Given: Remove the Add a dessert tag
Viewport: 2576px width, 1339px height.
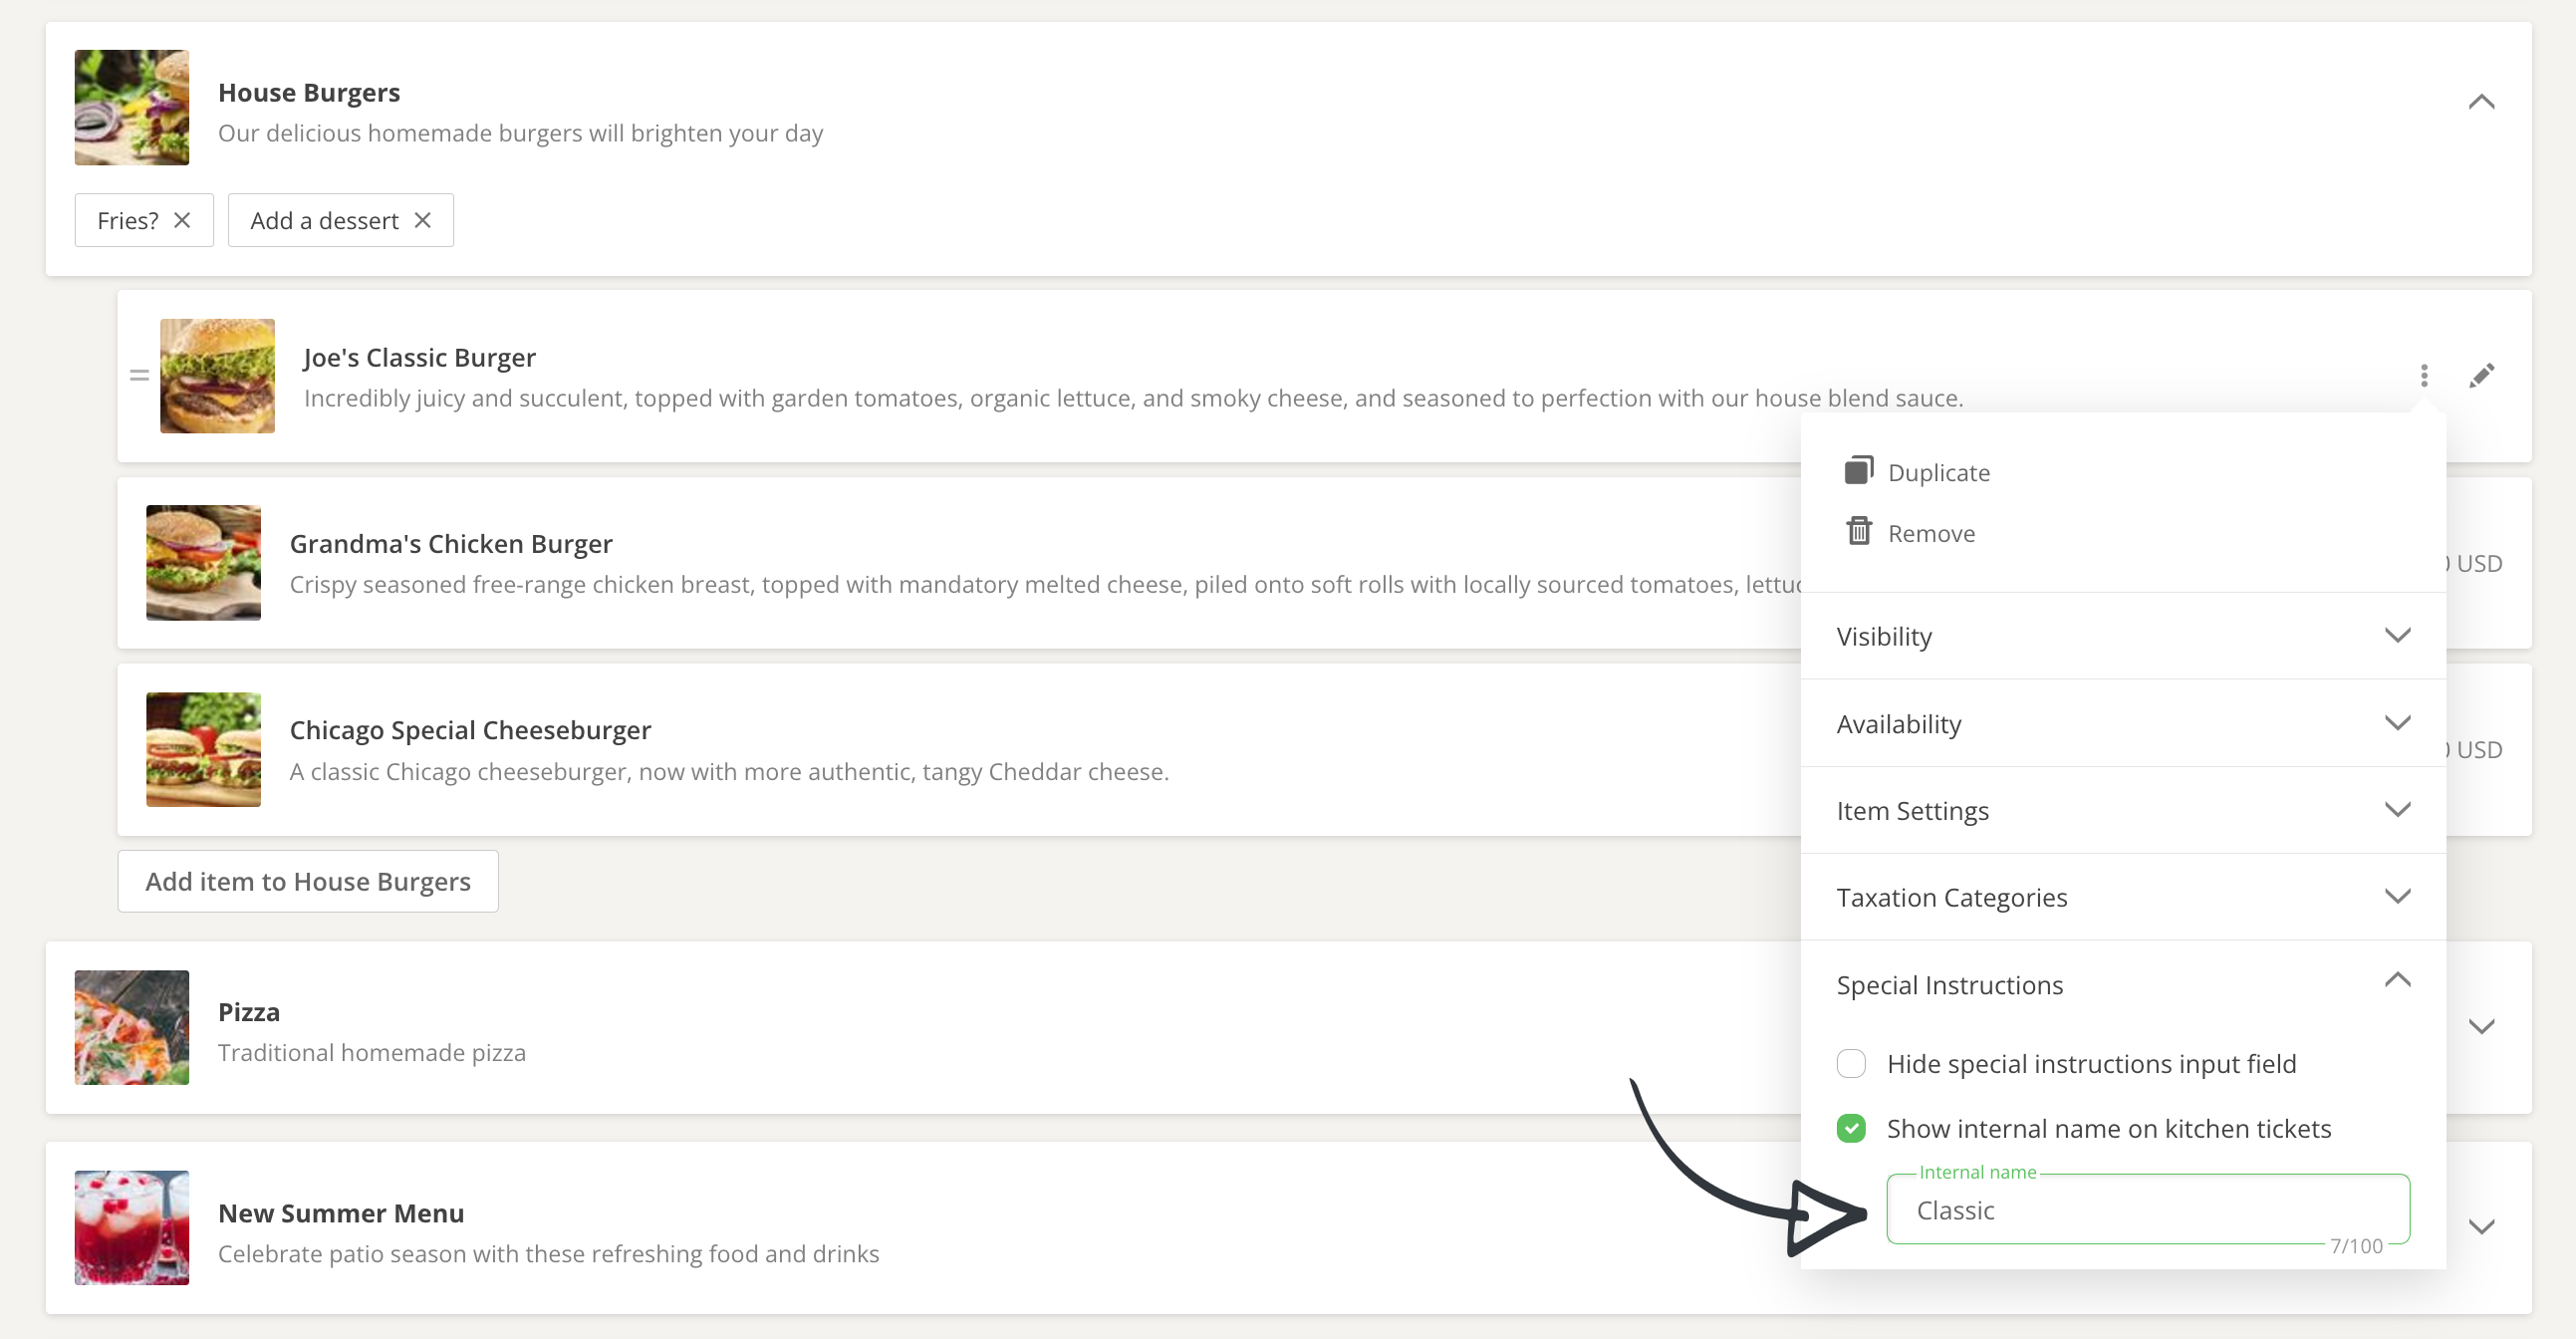Looking at the screenshot, I should tap(423, 220).
